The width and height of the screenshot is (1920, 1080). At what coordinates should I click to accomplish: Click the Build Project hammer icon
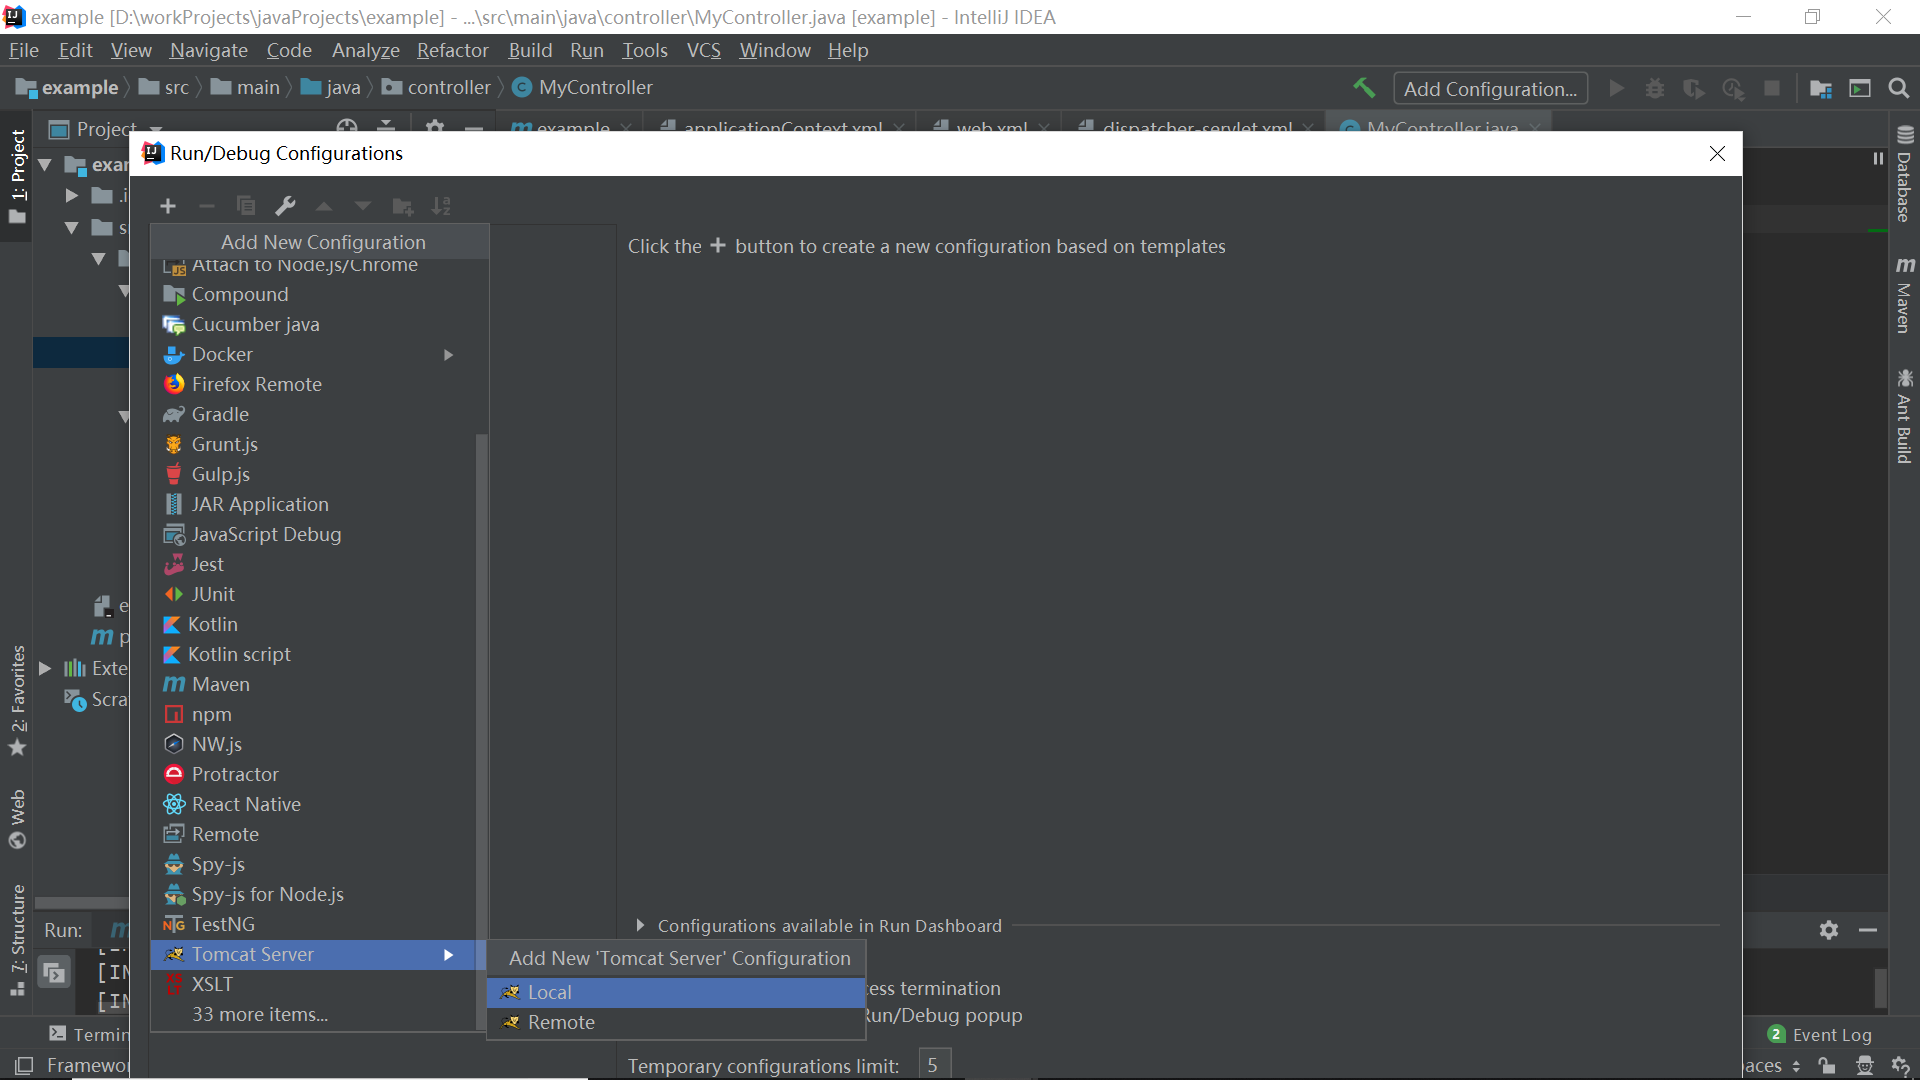[1365, 88]
